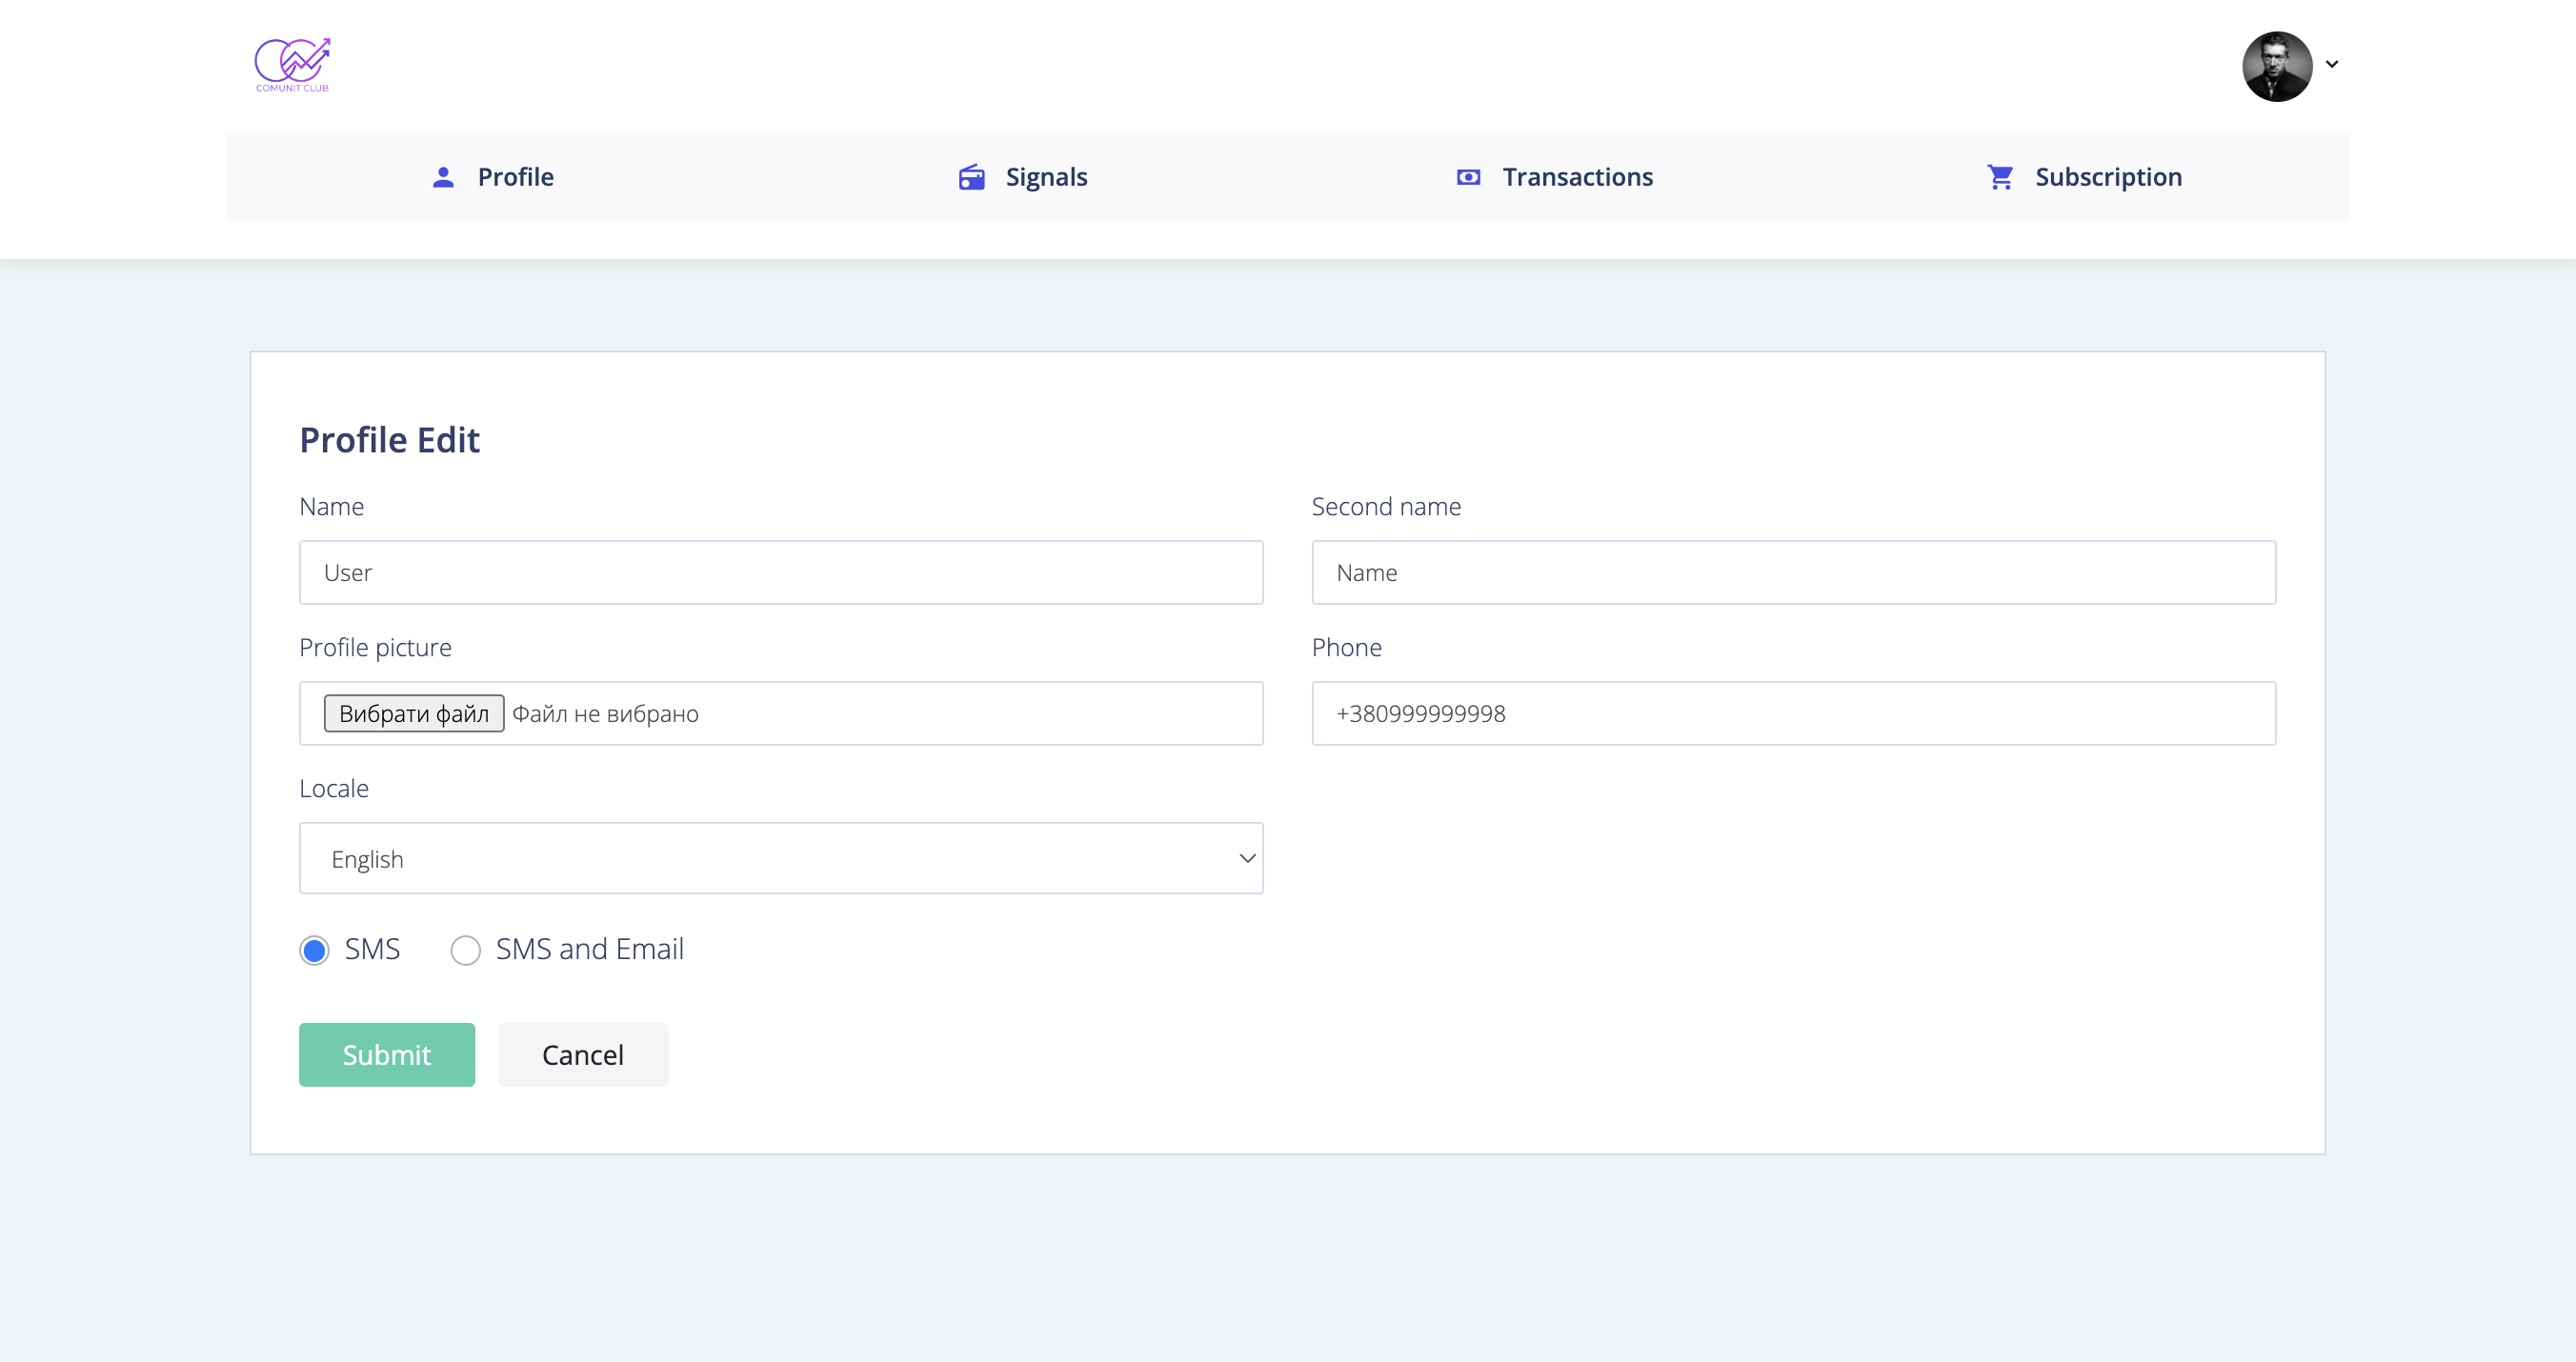The width and height of the screenshot is (2576, 1362).
Task: Select the SMS and Email radio button
Action: [465, 950]
